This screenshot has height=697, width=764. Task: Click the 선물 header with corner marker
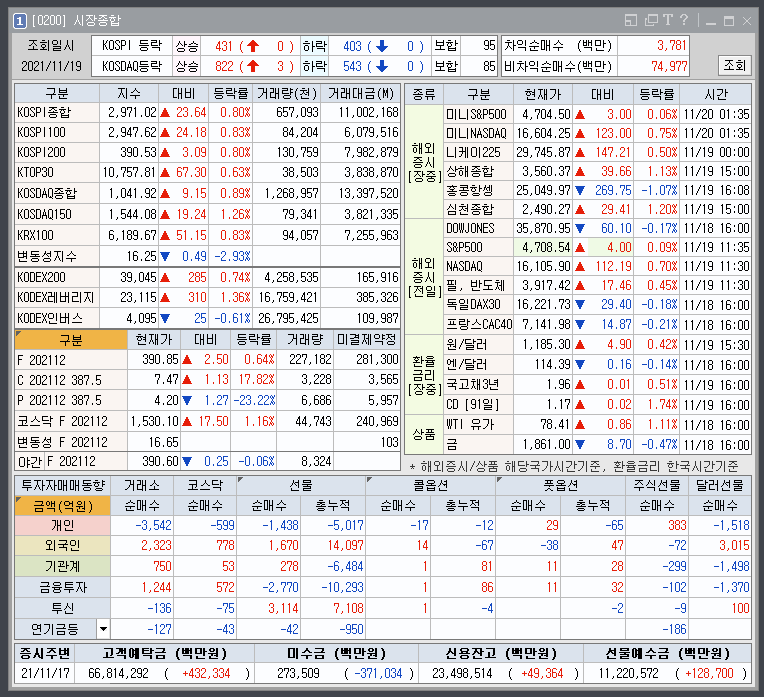pos(301,485)
